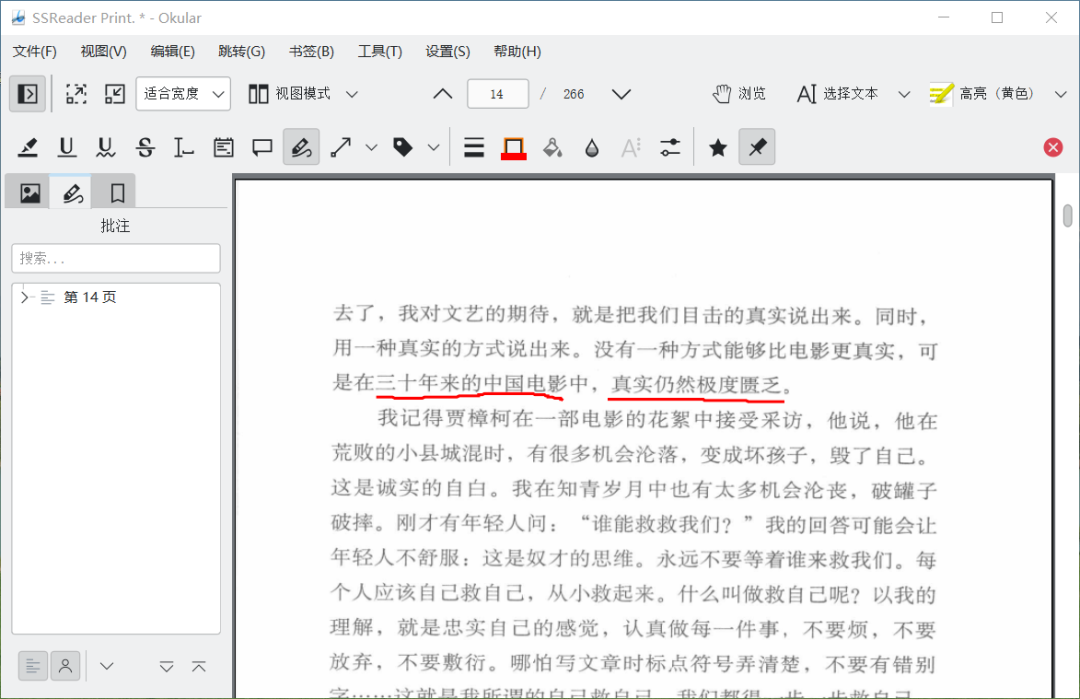Toggle group by author button
Image resolution: width=1080 pixels, height=699 pixels.
(x=65, y=666)
